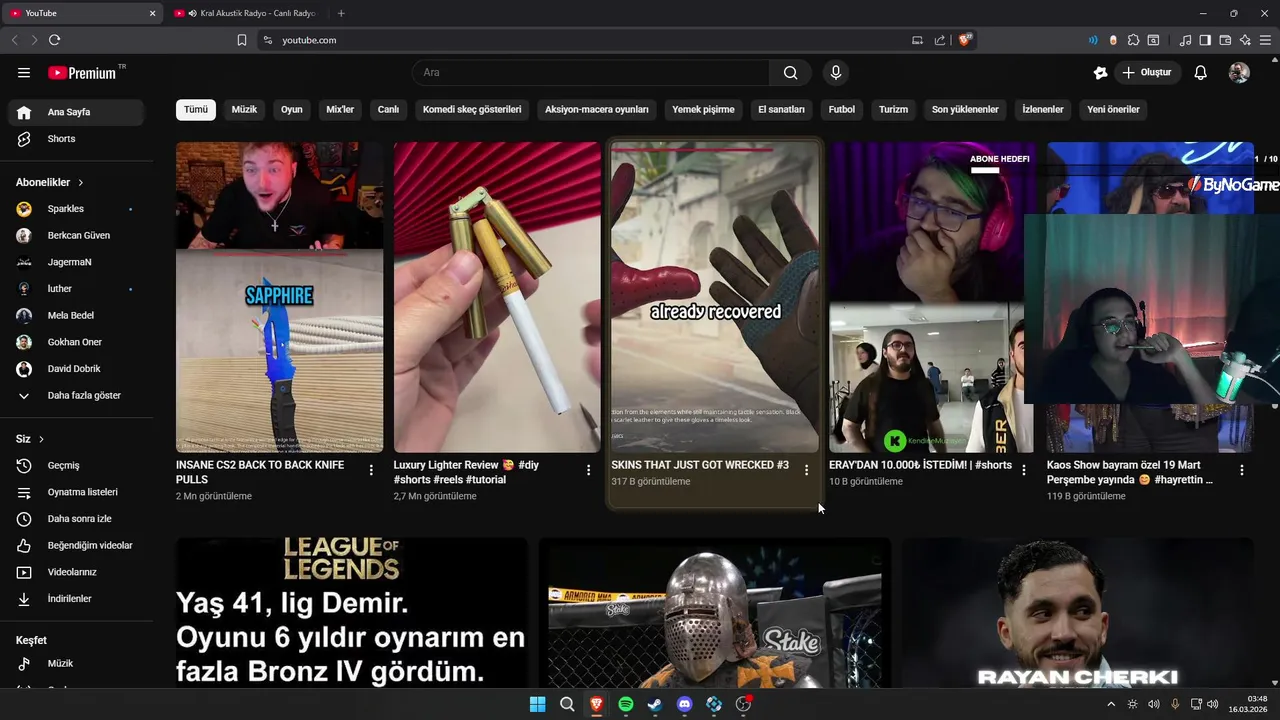Open Beğendiğim videolar liked videos

point(76,545)
